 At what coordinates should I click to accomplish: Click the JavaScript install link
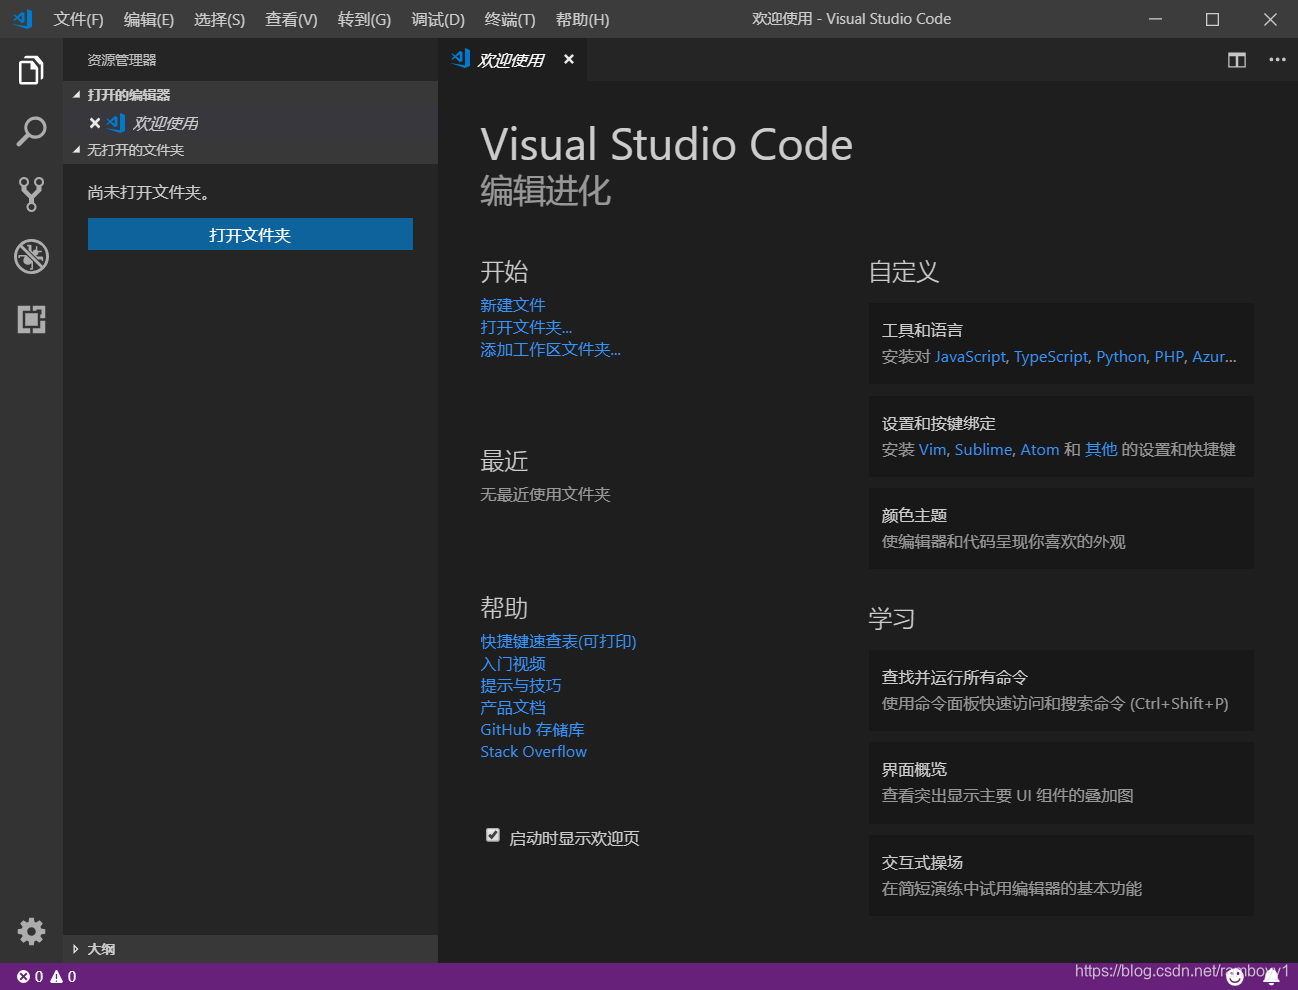point(970,357)
